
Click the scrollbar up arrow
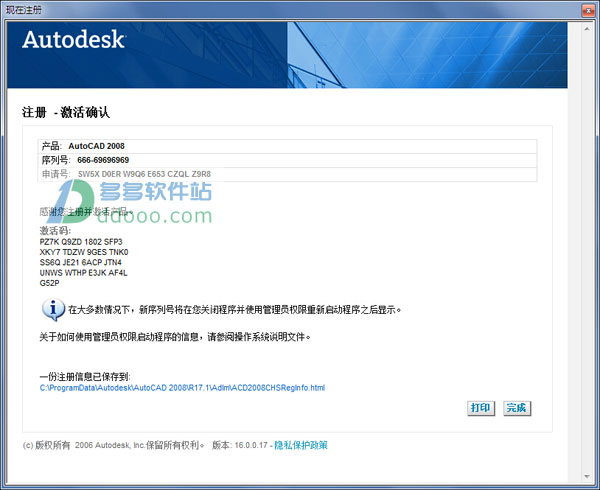click(587, 29)
